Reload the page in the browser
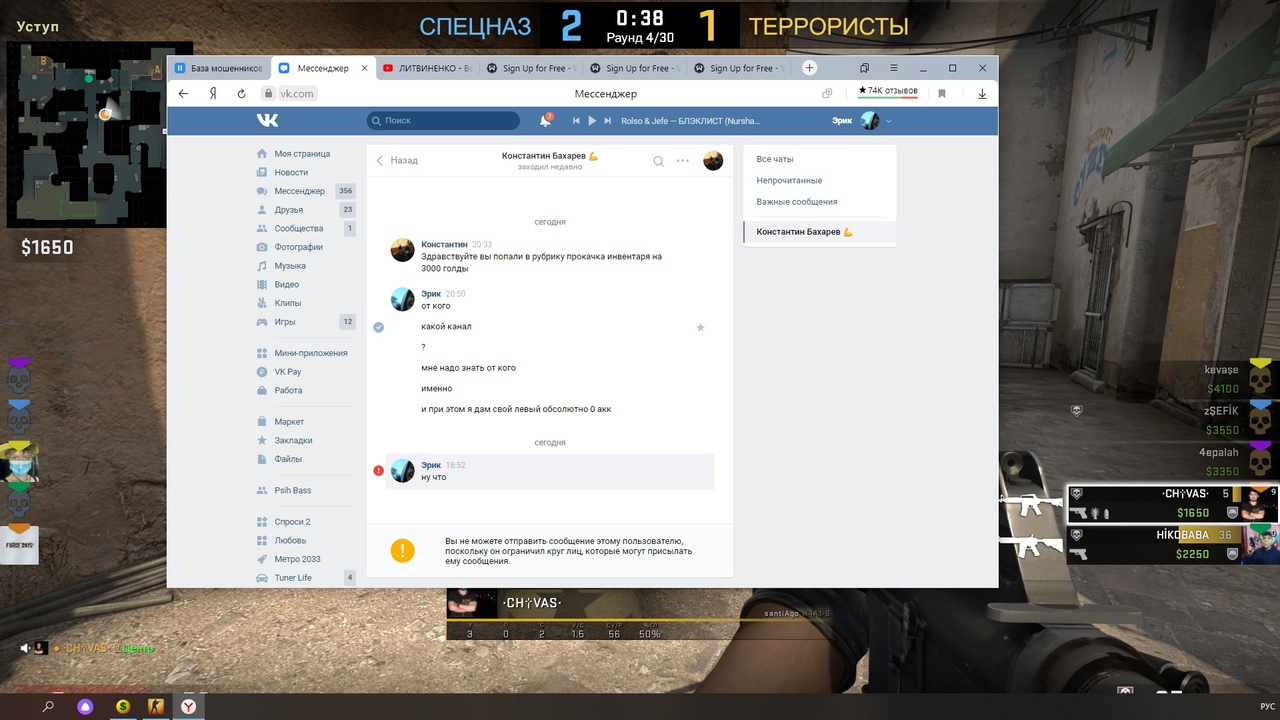 241,93
